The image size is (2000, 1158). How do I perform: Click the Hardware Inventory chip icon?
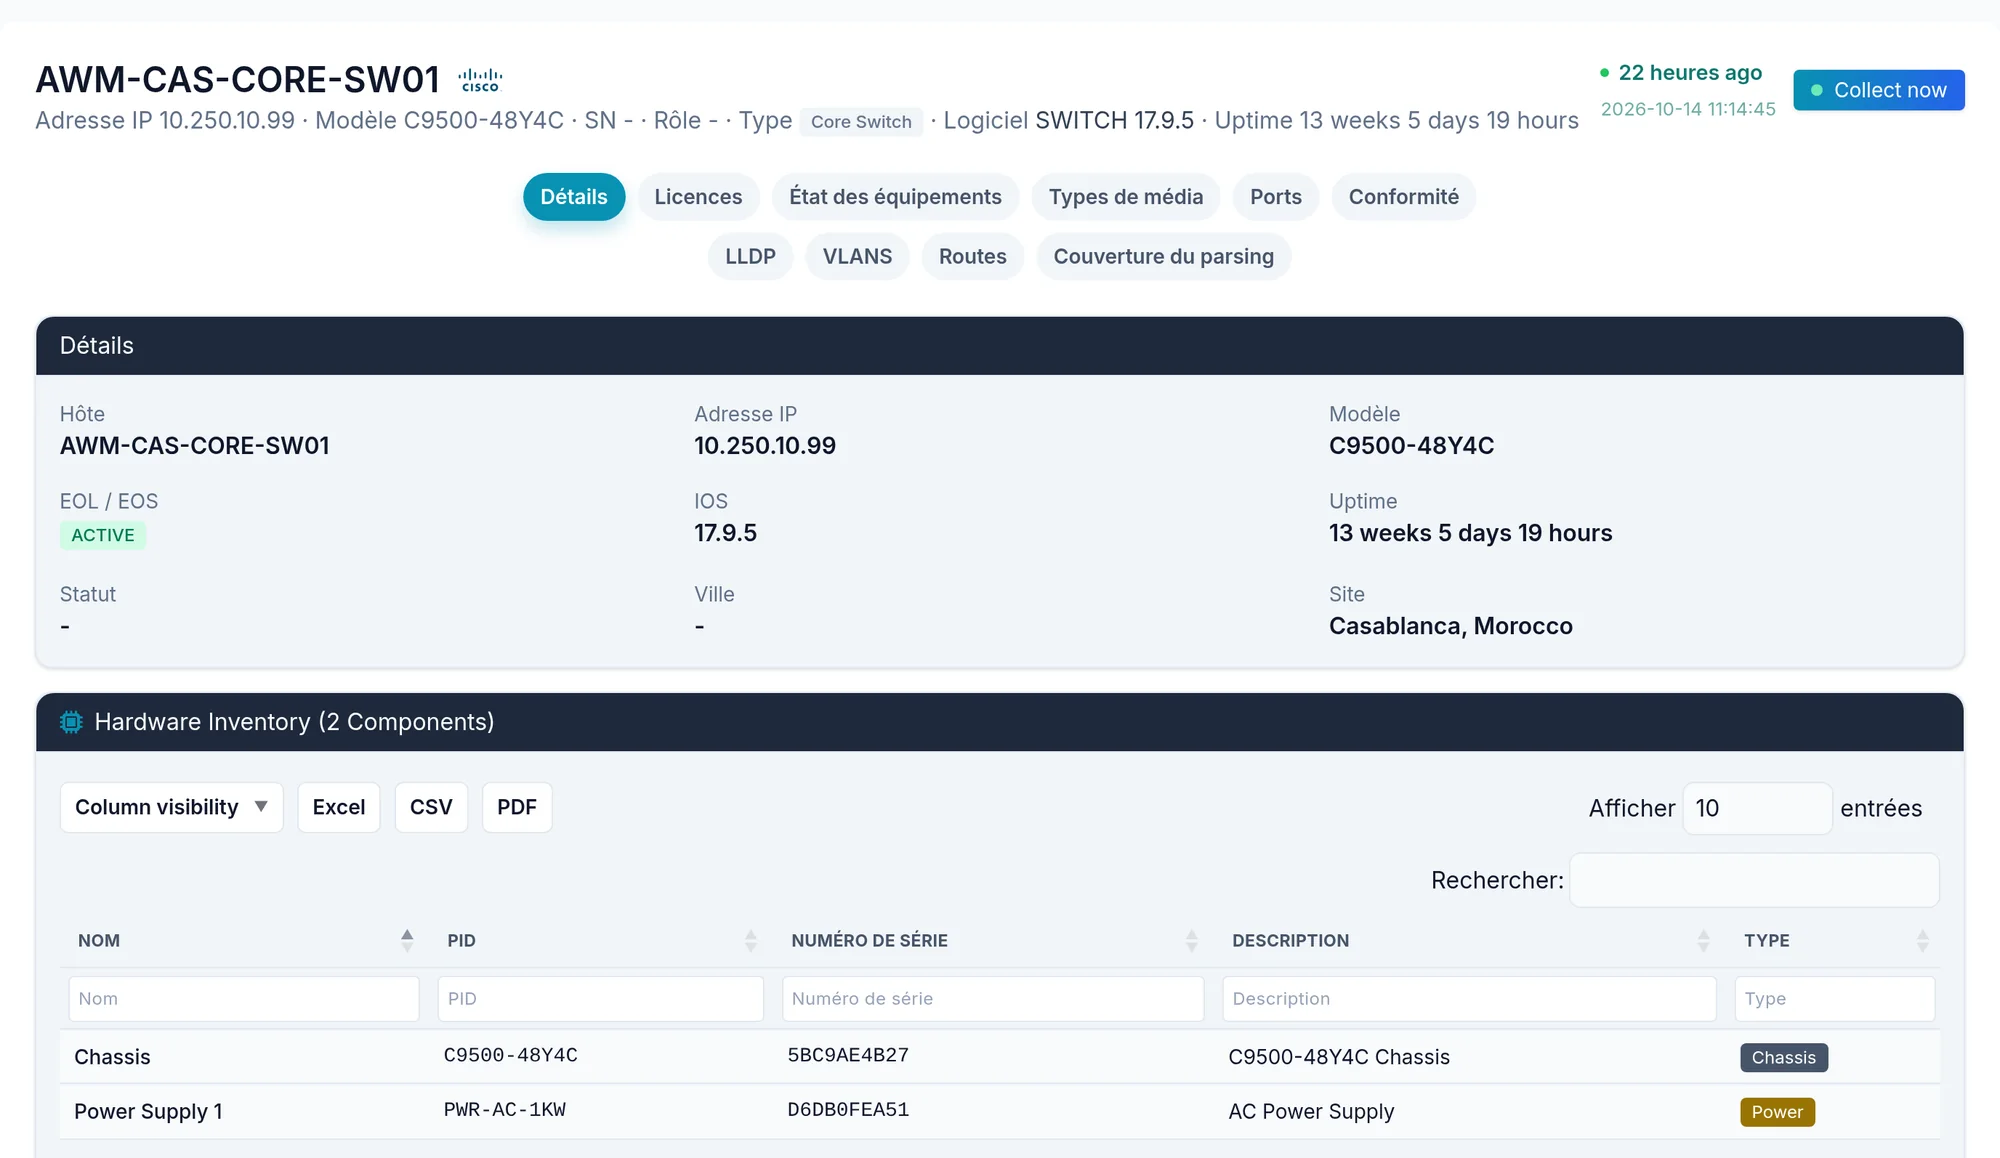point(71,722)
